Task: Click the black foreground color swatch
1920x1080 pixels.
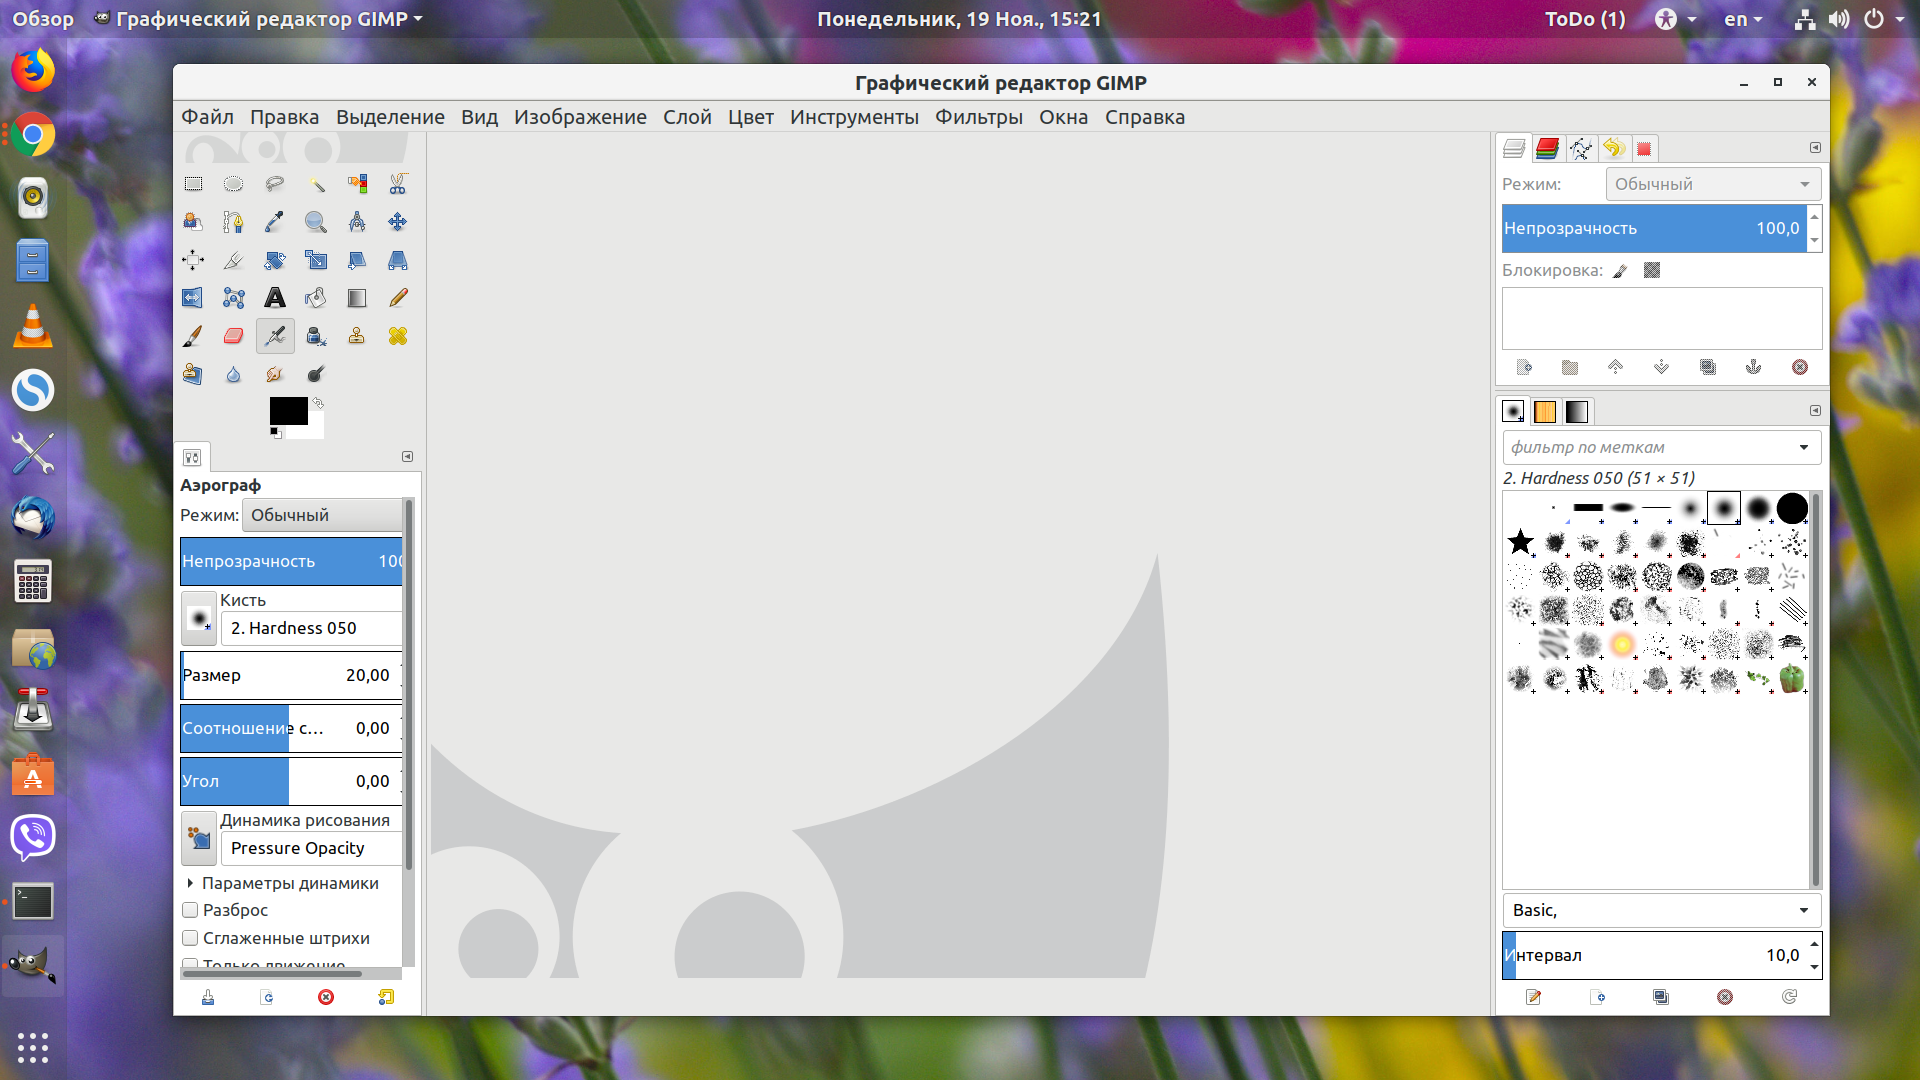Action: coord(288,411)
